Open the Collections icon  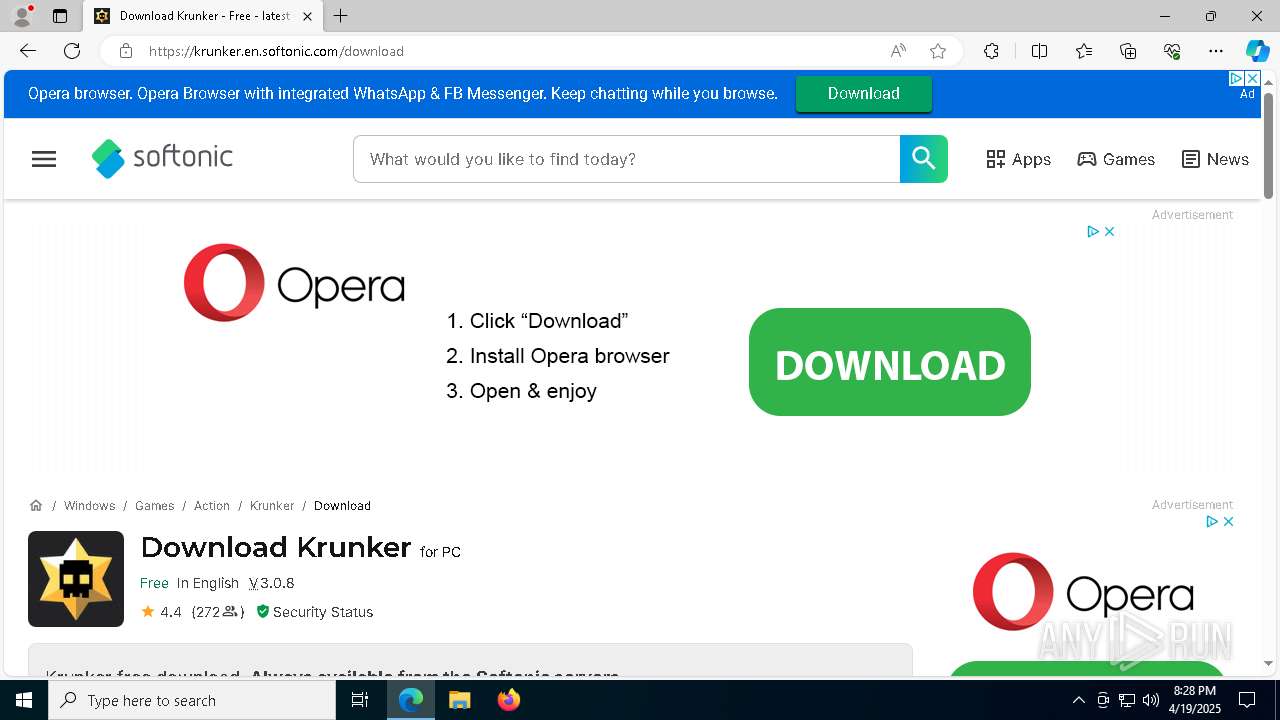click(1128, 51)
